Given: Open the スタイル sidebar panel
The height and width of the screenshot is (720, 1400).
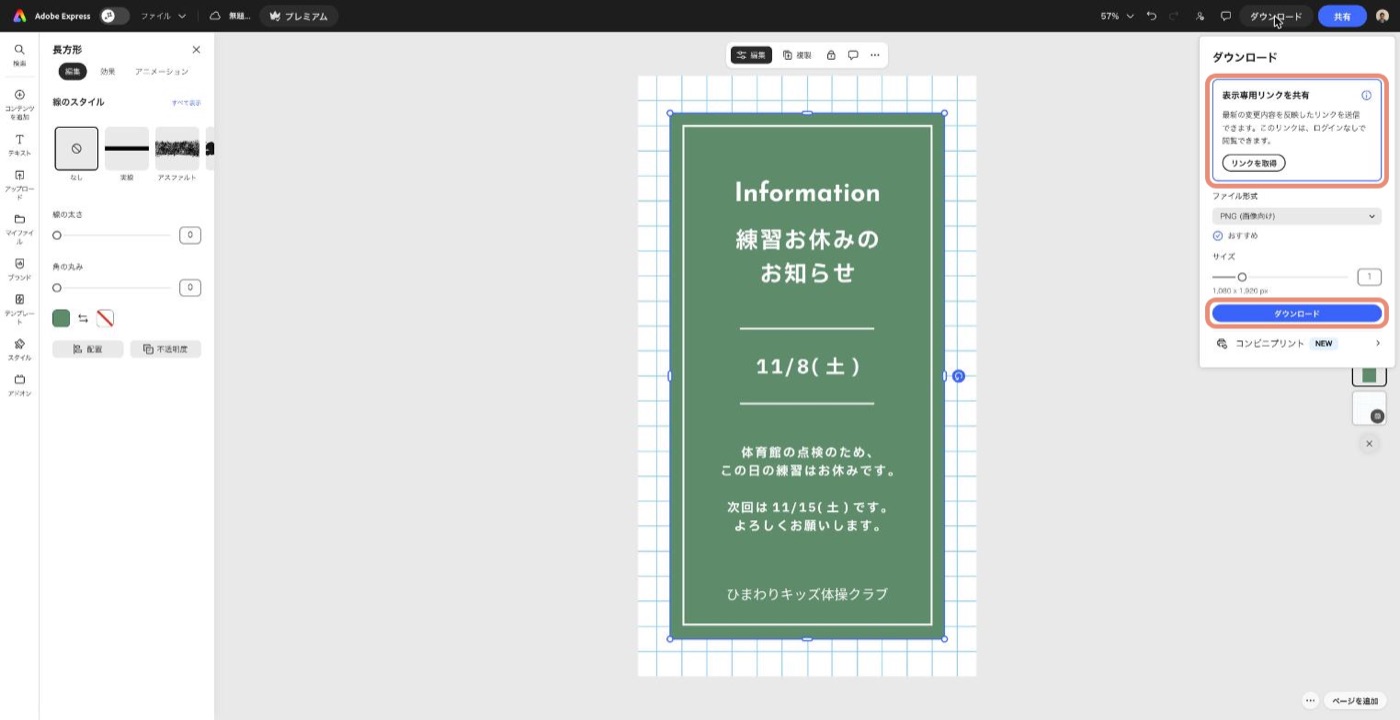Looking at the screenshot, I should coord(19,349).
